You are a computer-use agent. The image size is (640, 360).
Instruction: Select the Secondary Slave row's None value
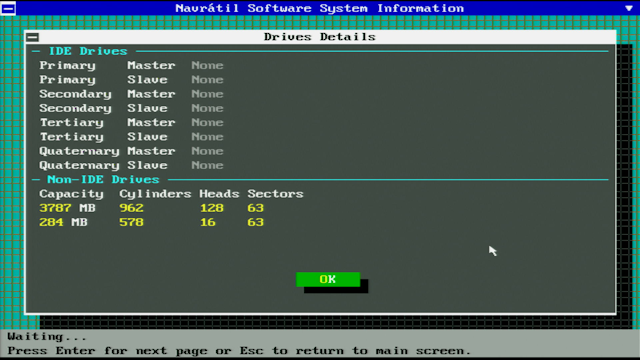207,108
